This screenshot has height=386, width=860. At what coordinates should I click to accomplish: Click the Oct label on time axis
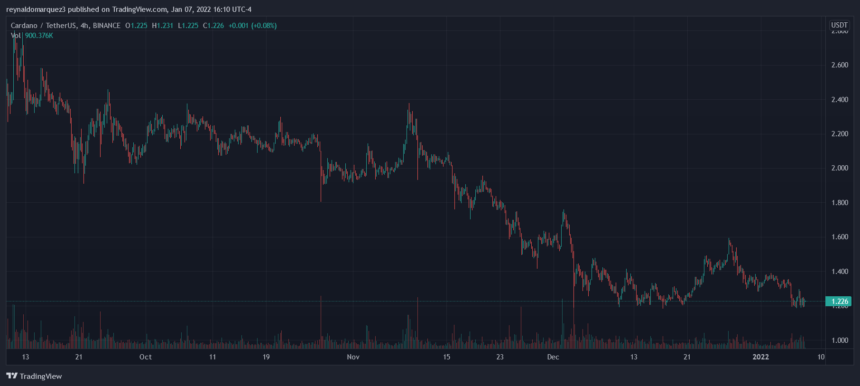[145, 357]
